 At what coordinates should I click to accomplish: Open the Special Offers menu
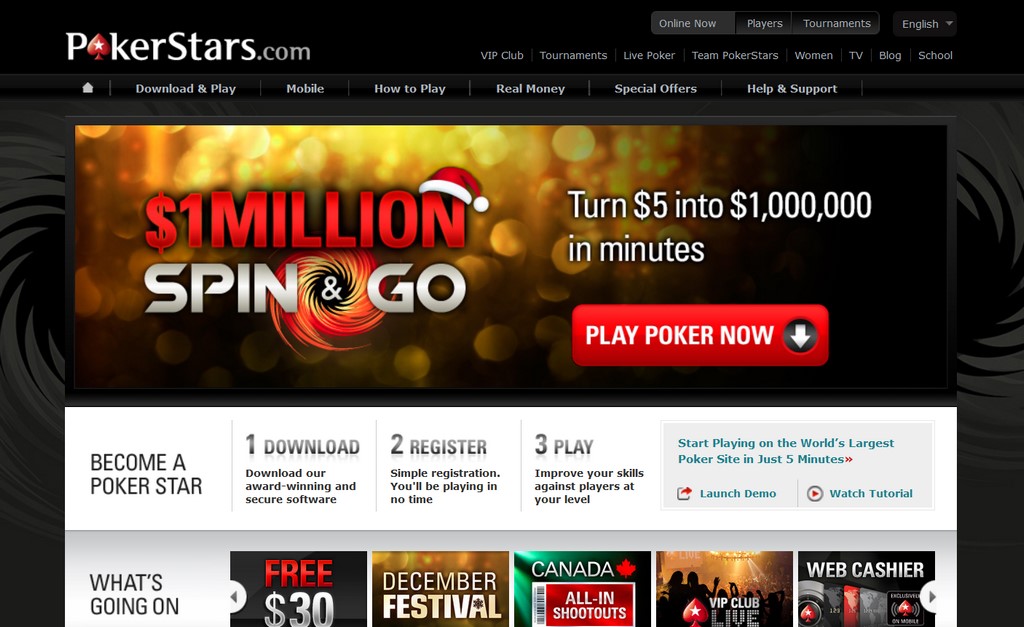(656, 89)
